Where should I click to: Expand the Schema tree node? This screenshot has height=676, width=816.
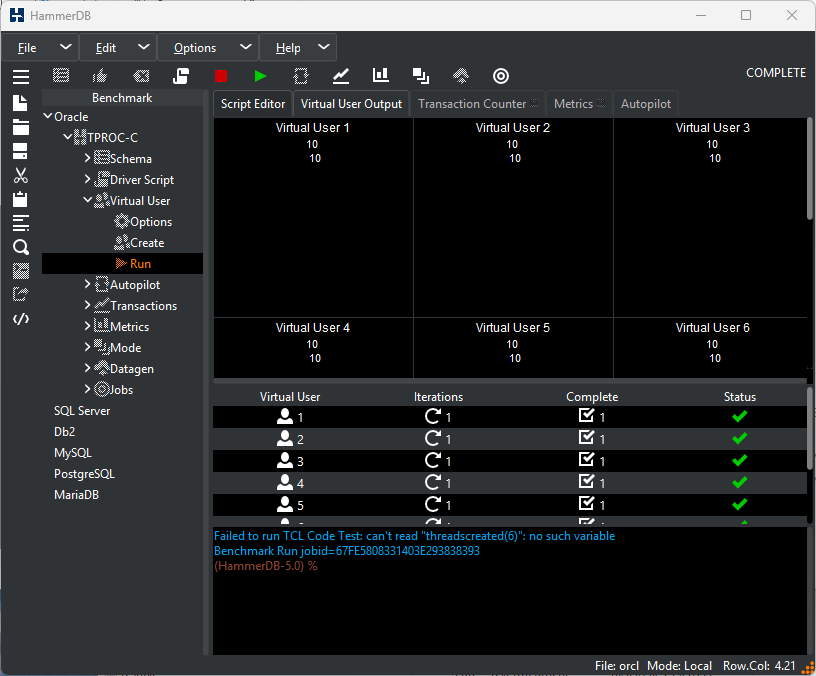87,158
